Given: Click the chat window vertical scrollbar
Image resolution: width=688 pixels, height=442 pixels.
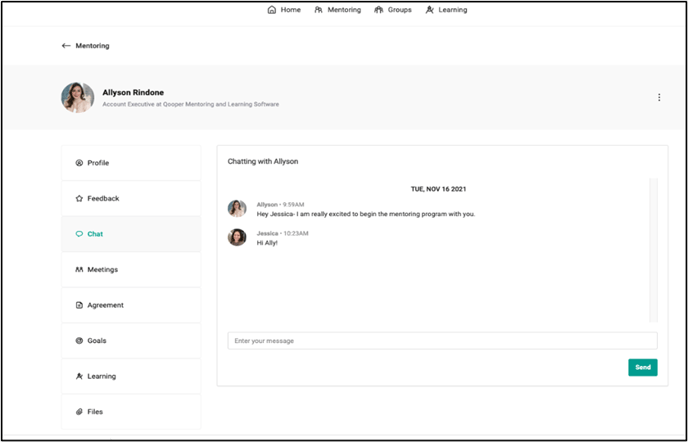Looking at the screenshot, I should point(654,250).
